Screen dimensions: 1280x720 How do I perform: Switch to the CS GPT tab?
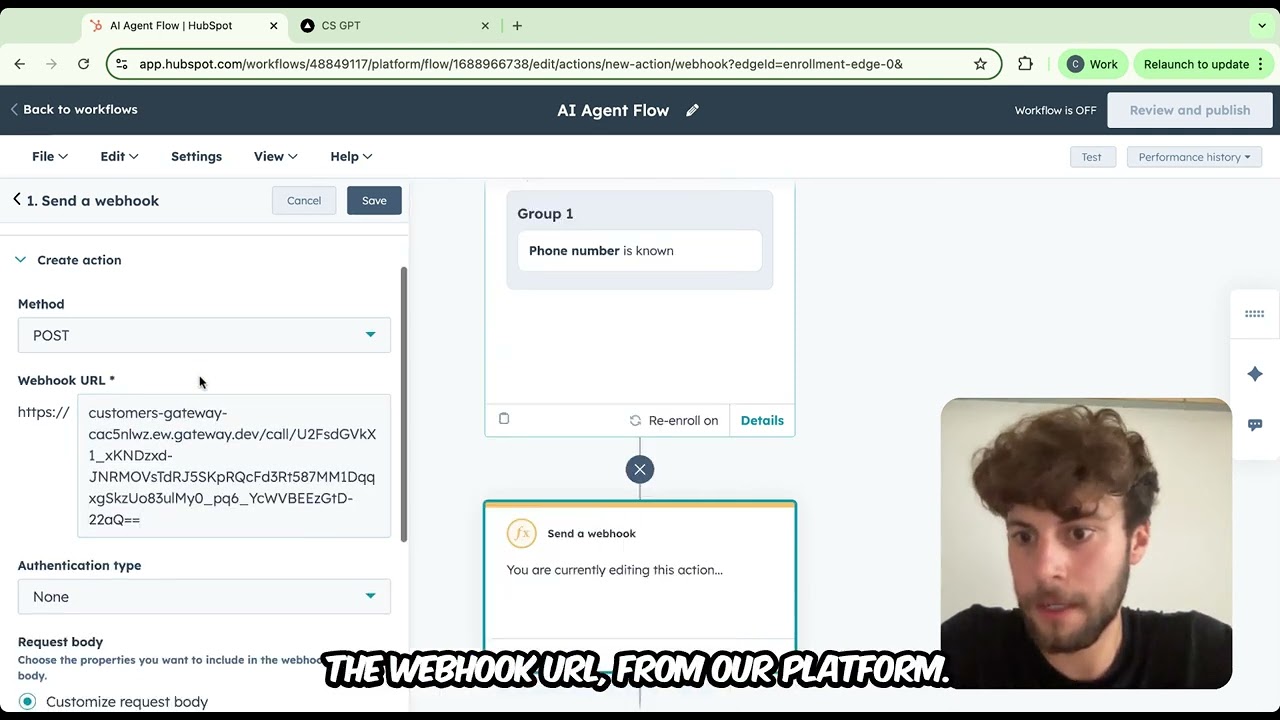[x=396, y=26]
